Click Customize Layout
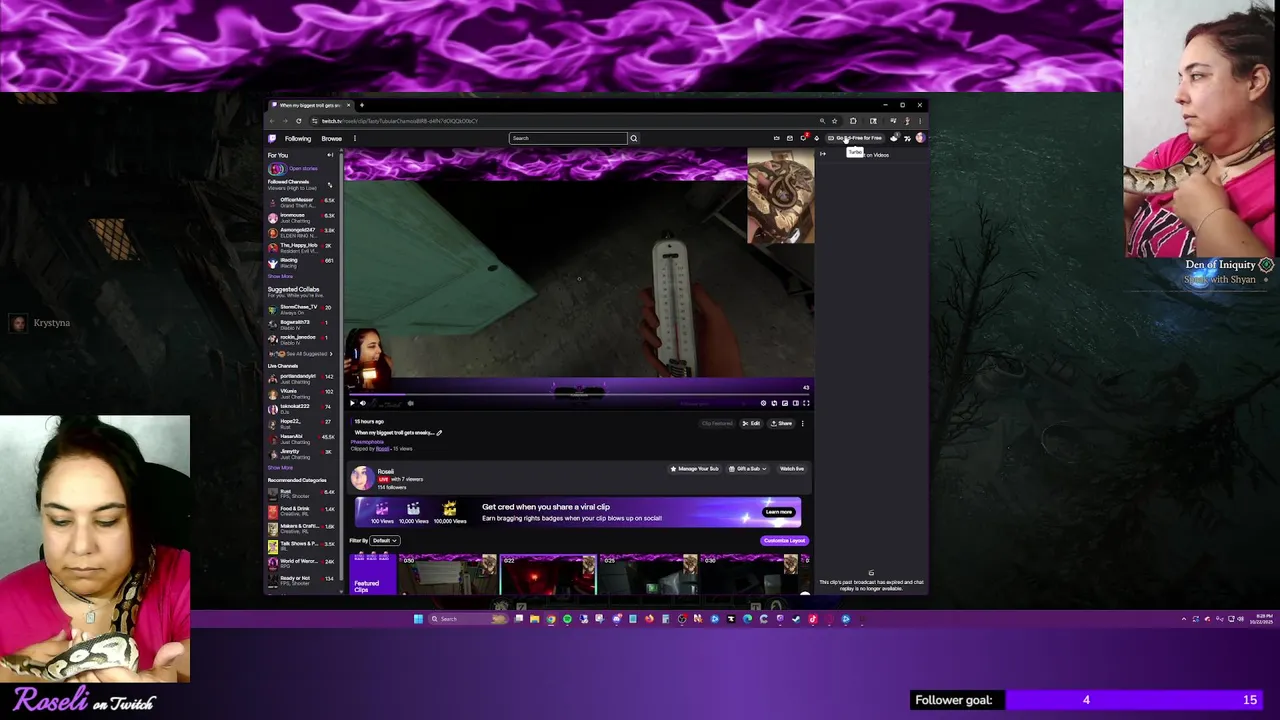 point(783,541)
